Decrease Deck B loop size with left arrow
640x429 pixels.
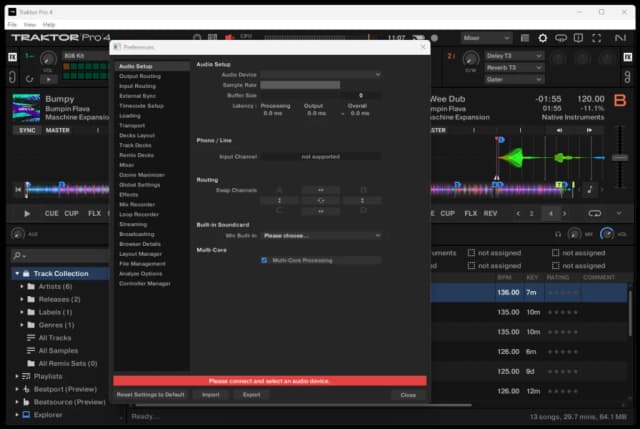(x=518, y=213)
